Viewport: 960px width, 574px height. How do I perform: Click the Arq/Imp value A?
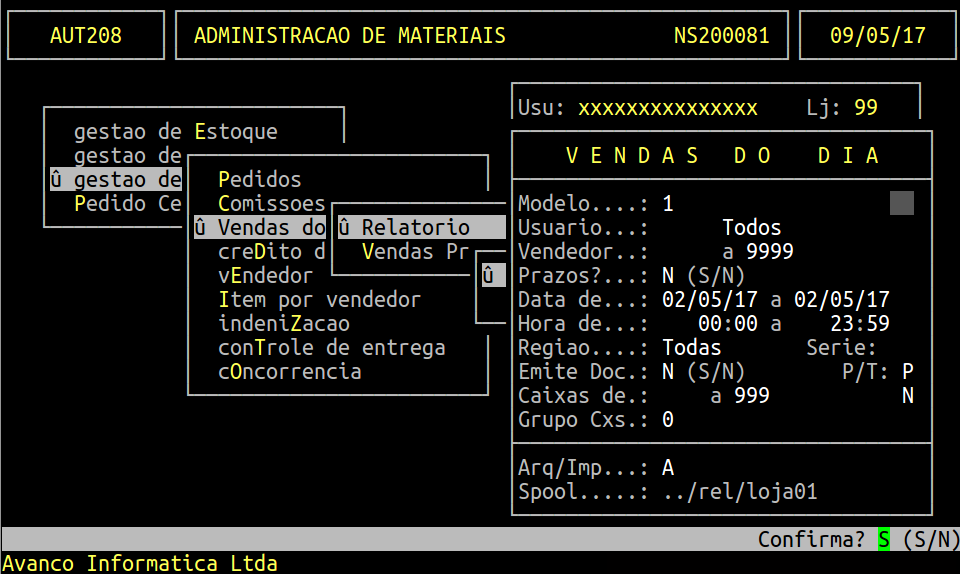[668, 468]
